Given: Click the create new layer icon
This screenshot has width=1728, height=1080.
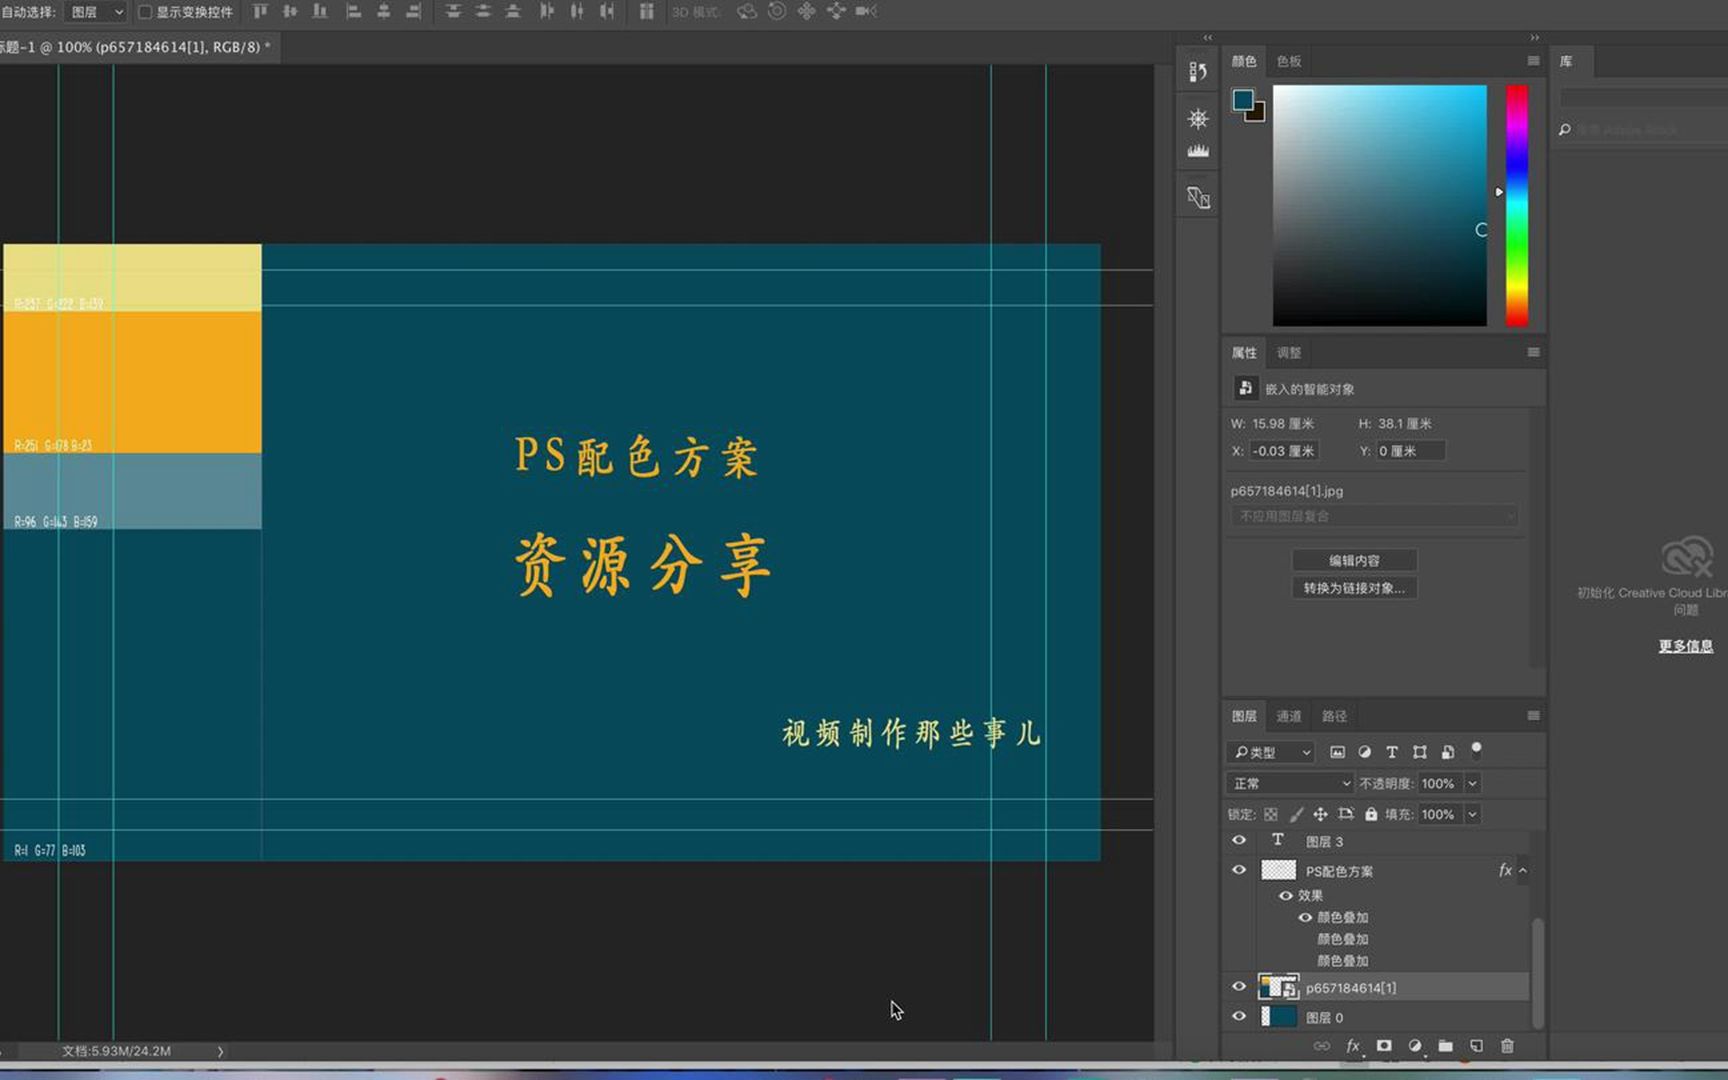Looking at the screenshot, I should click(1476, 1046).
